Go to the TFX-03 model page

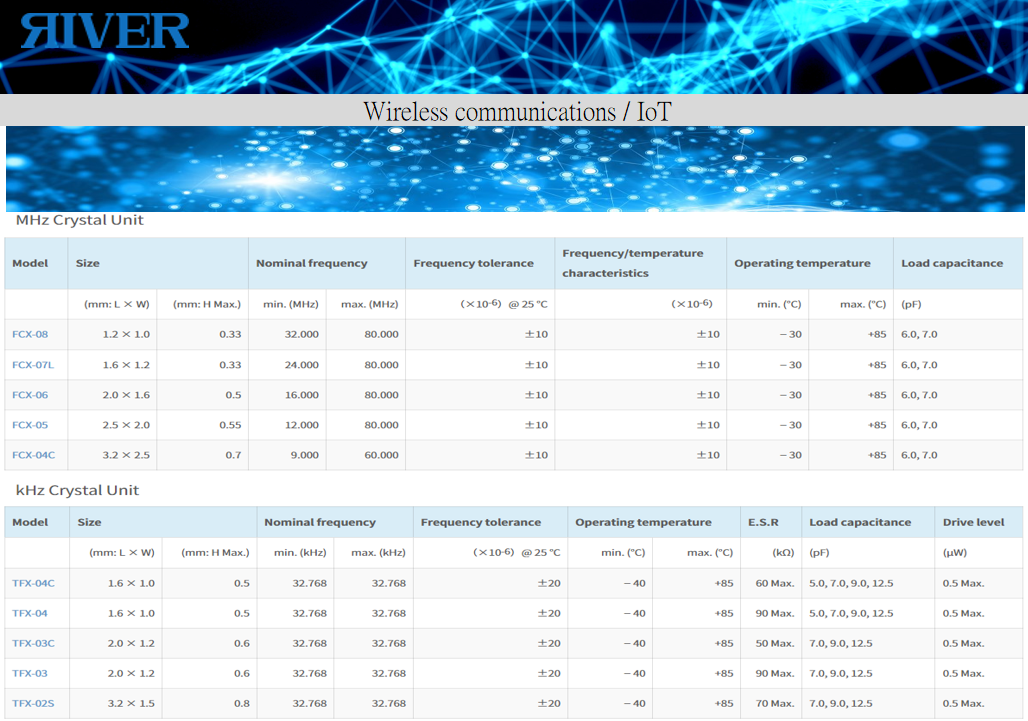pyautogui.click(x=30, y=673)
